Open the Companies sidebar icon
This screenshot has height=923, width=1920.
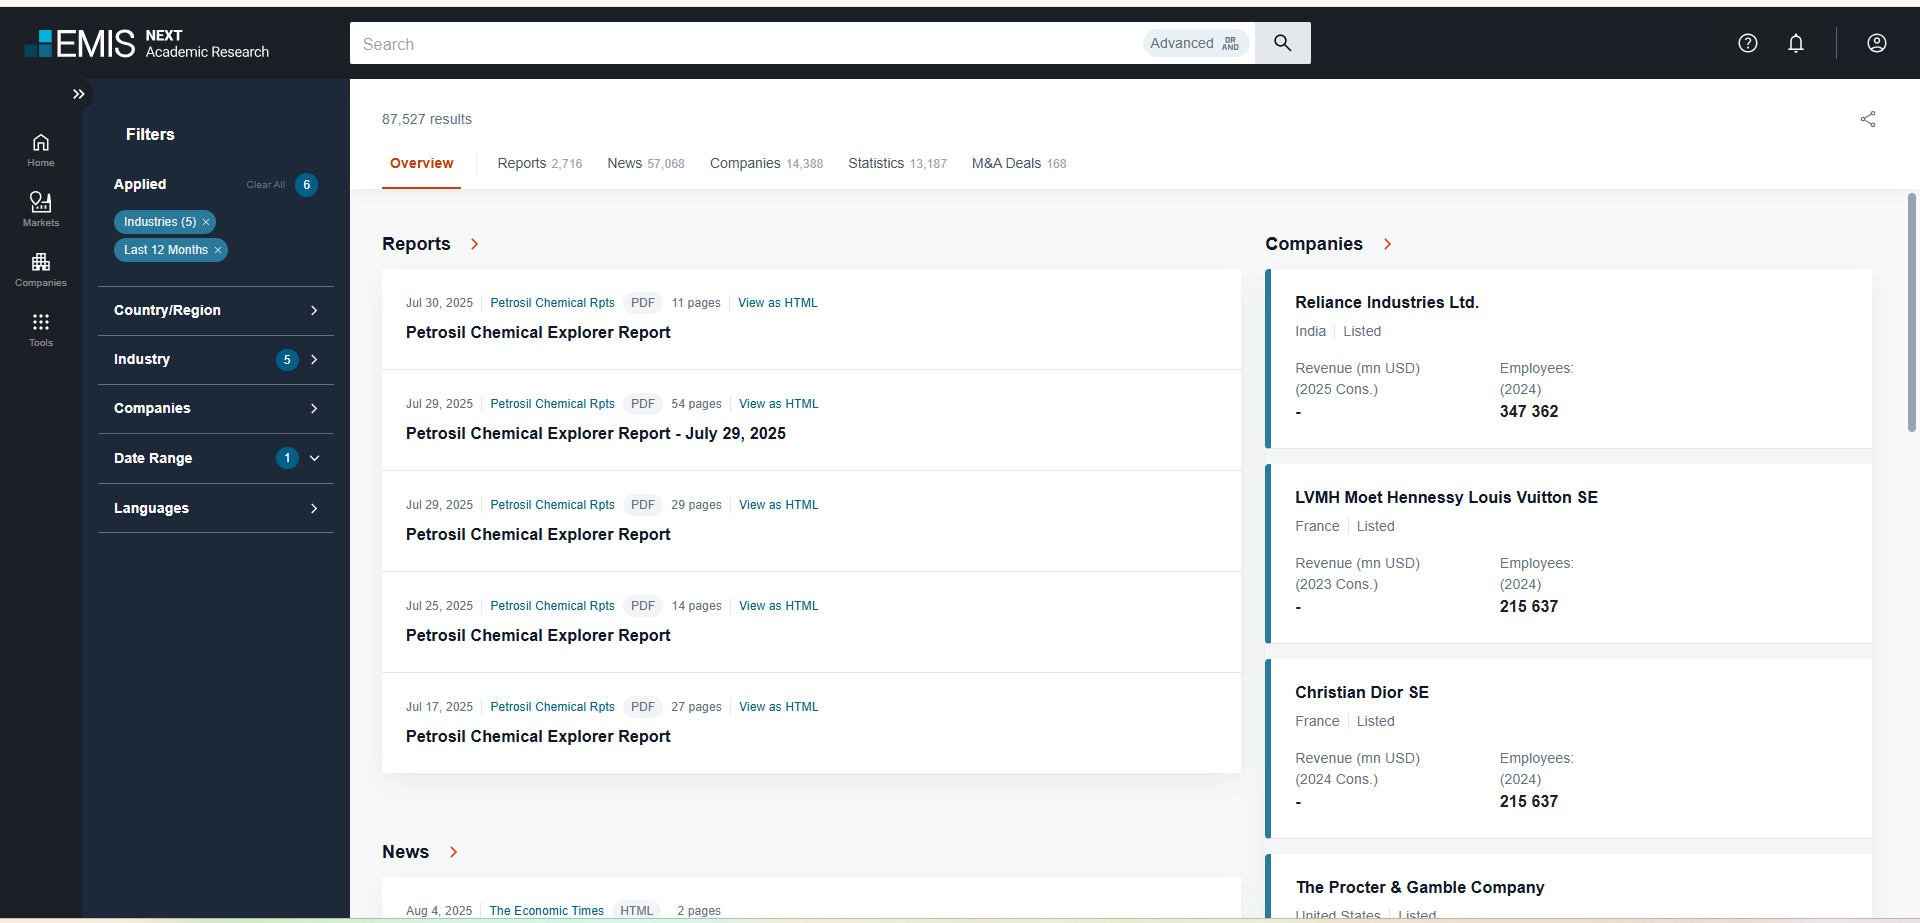coord(41,268)
